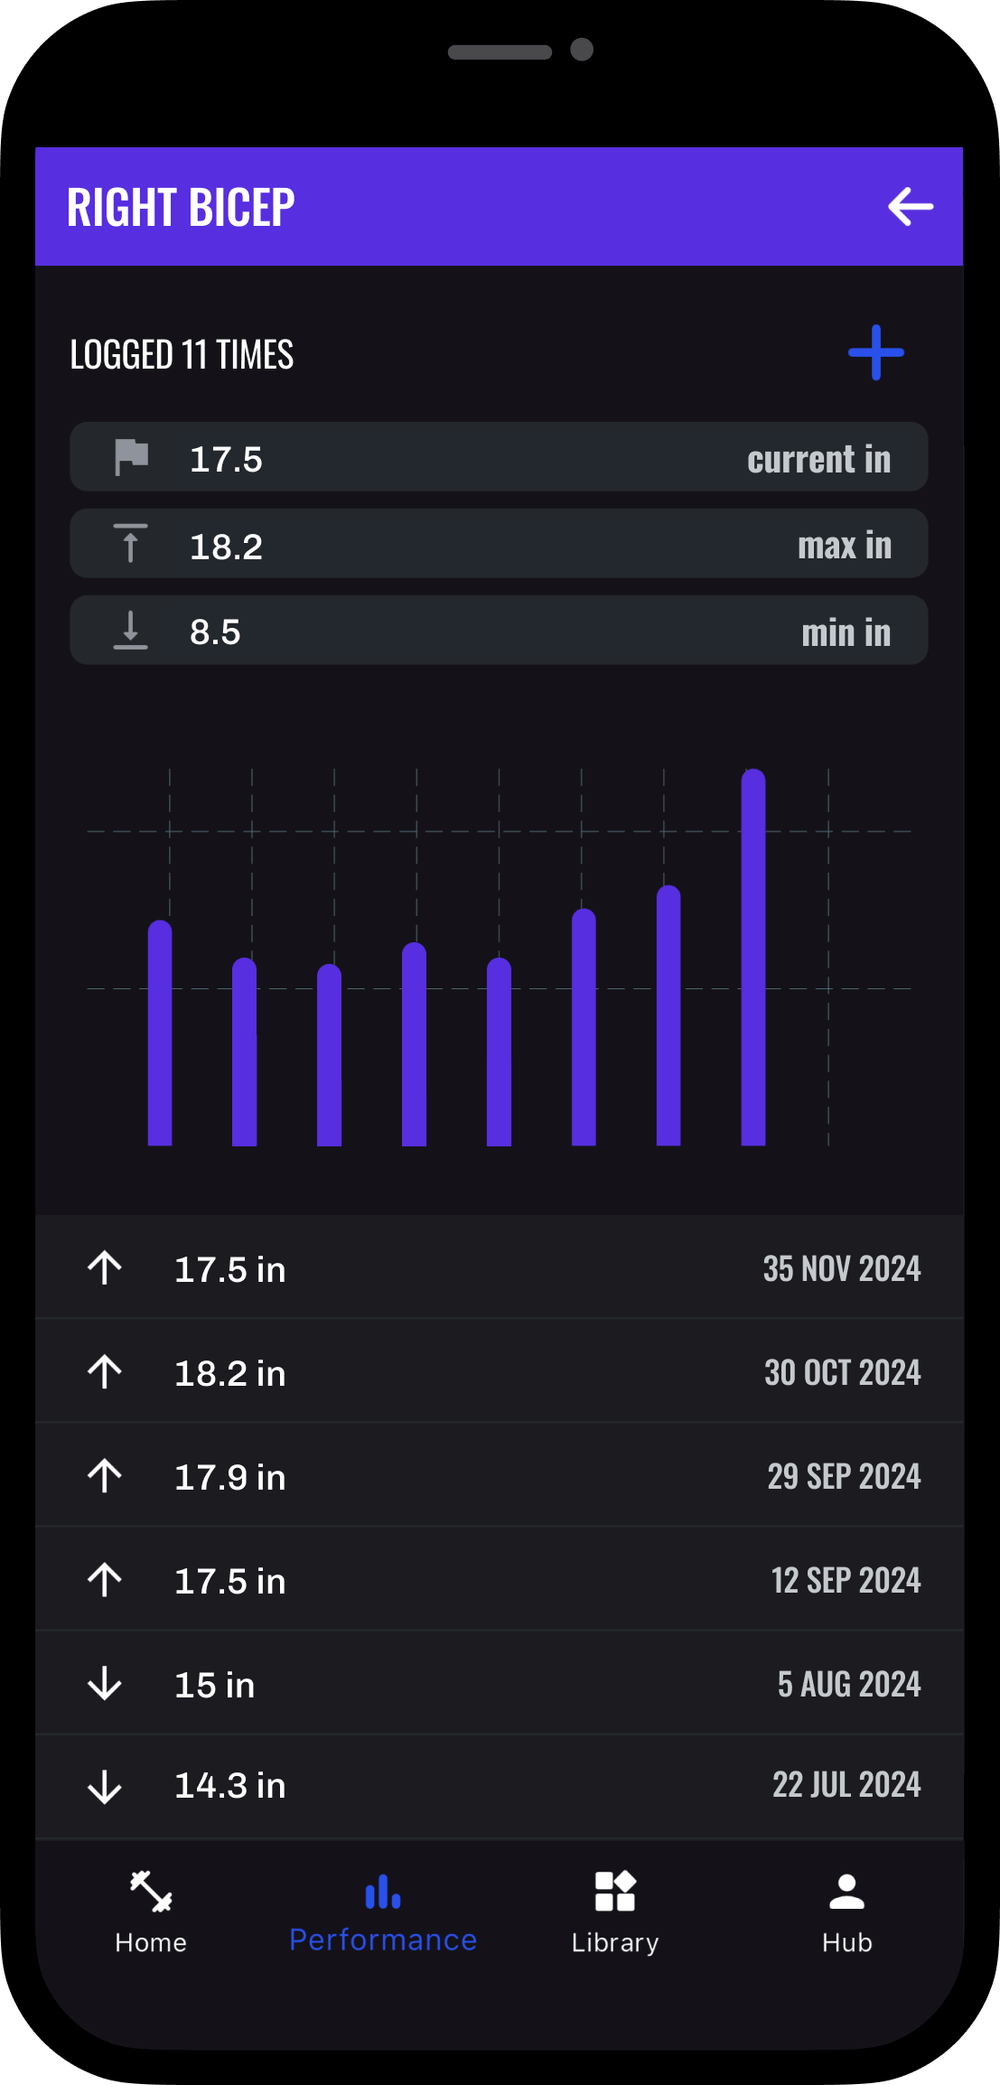Image resolution: width=1000 pixels, height=2085 pixels.
Task: Open the 18.2 in entry from 30 OCT 2024
Action: 499,1372
